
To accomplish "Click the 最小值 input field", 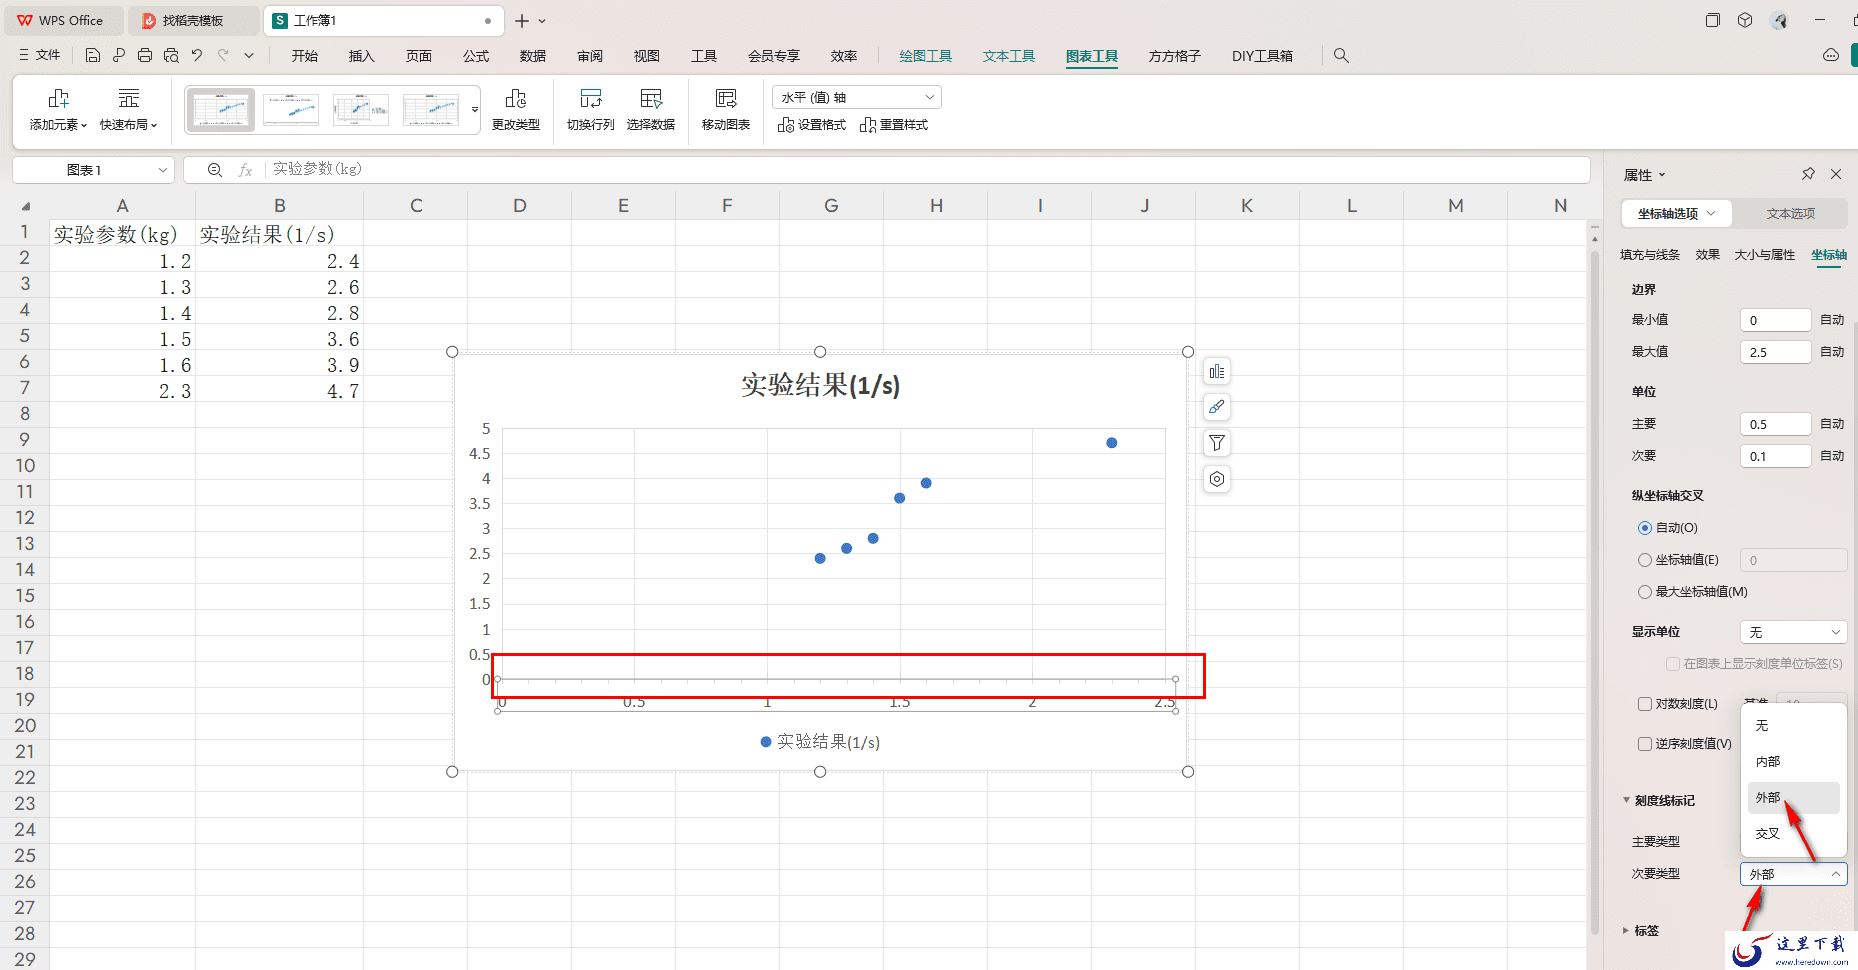I will [x=1776, y=320].
